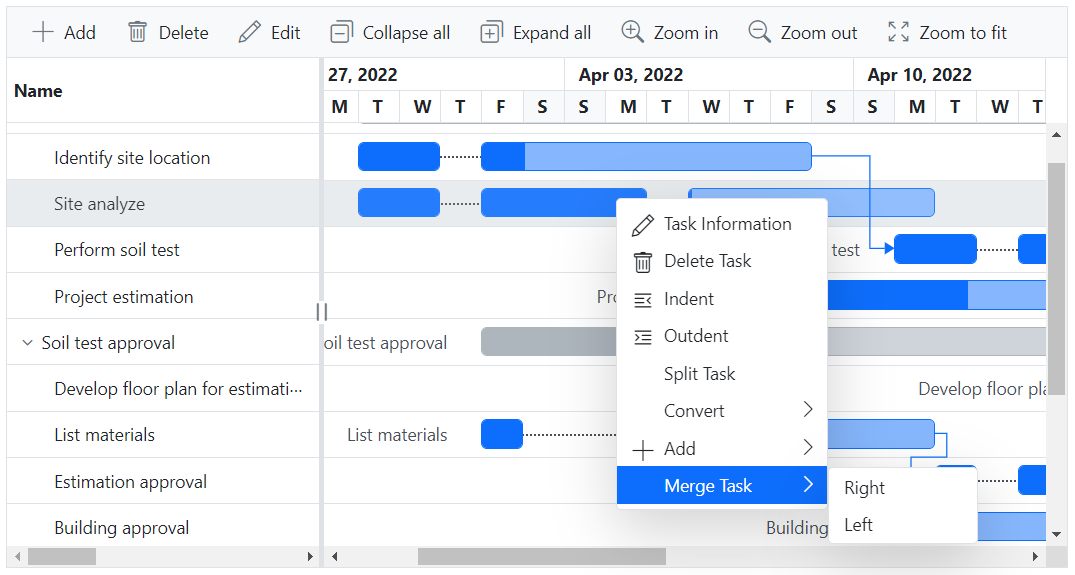Choose Delete Task menu entry
The height and width of the screenshot is (575, 1075).
[x=722, y=261]
